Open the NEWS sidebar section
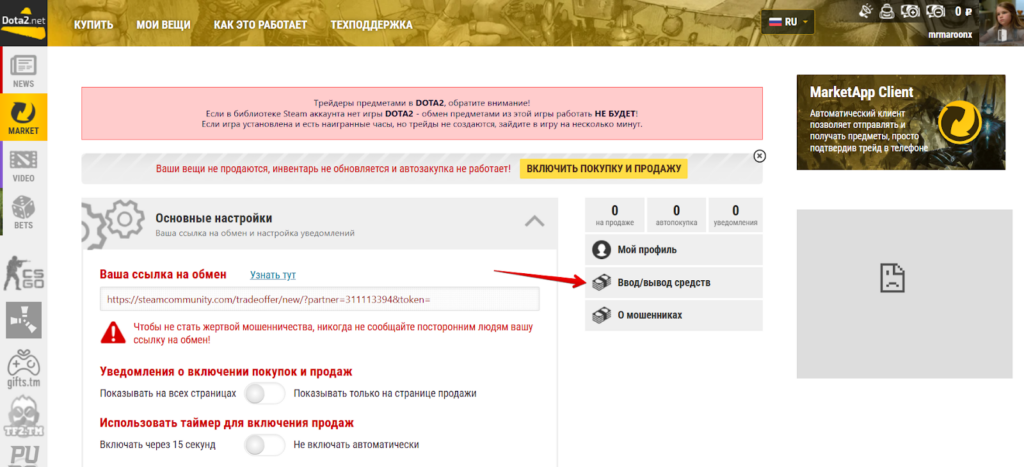Image resolution: width=1024 pixels, height=467 pixels. tap(24, 71)
